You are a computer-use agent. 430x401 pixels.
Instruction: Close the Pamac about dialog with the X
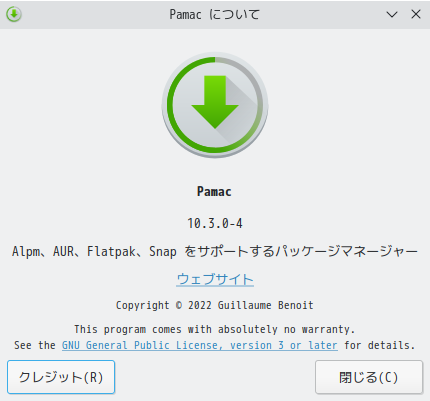click(x=416, y=14)
